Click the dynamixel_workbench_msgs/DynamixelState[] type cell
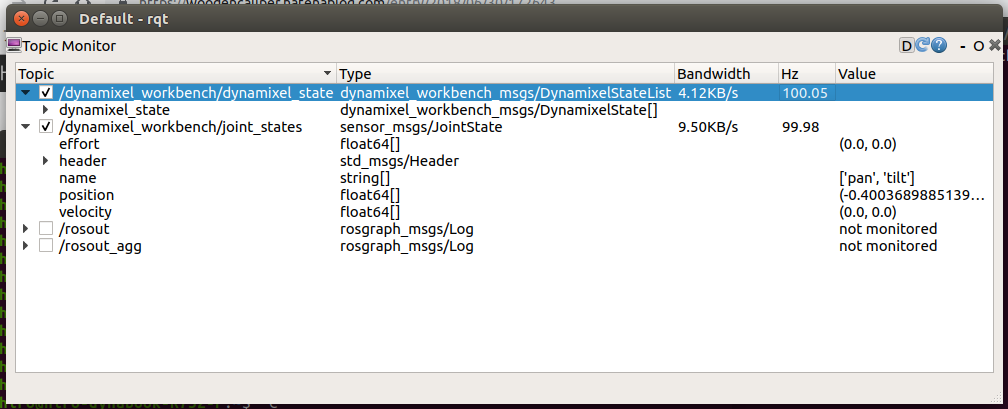Viewport: 1008px width, 409px height. tap(498, 111)
